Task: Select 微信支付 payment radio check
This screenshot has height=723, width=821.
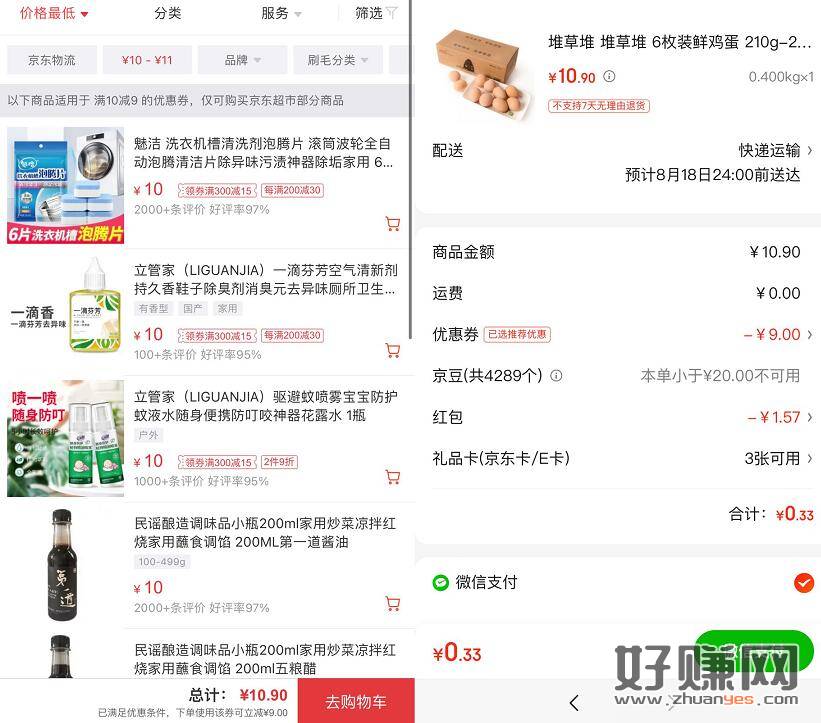Action: click(x=804, y=582)
